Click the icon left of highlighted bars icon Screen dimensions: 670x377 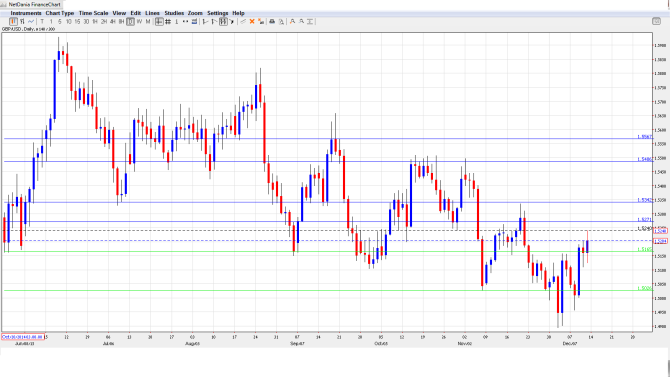(214, 21)
